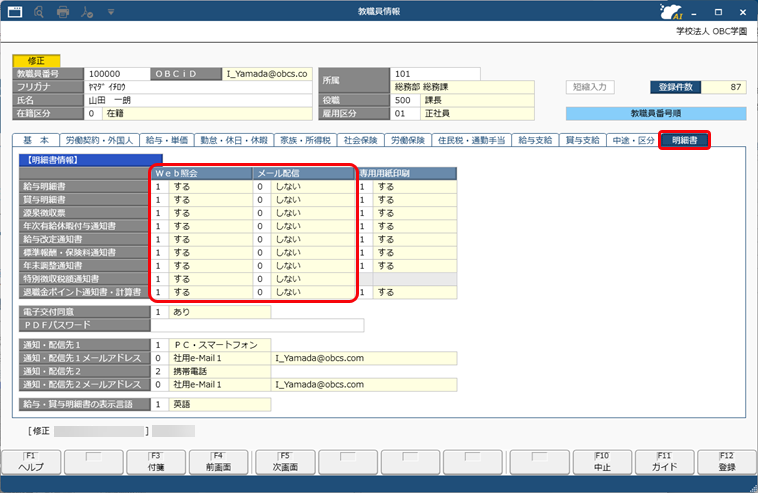Click 通知・配信先2メールアドレス 社用e-Mail 1 field
Image resolution: width=758 pixels, height=493 pixels.
211,385
